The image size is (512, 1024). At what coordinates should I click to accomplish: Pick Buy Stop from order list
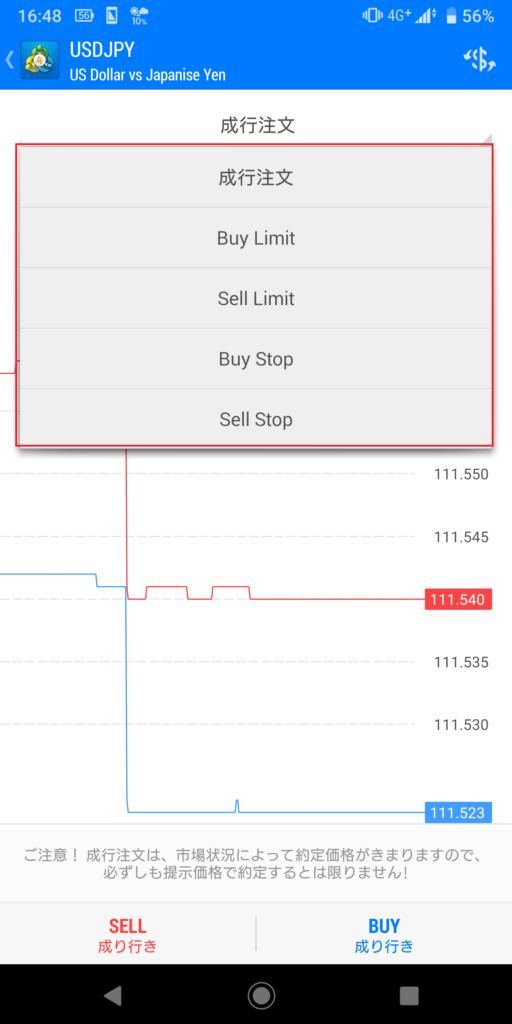[x=256, y=359]
